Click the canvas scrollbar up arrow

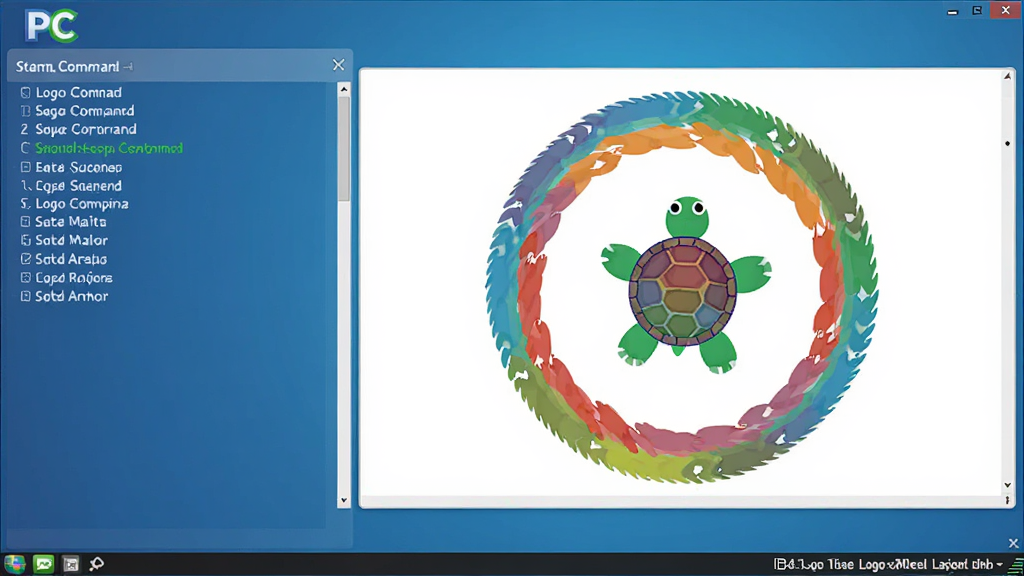tap(1008, 76)
